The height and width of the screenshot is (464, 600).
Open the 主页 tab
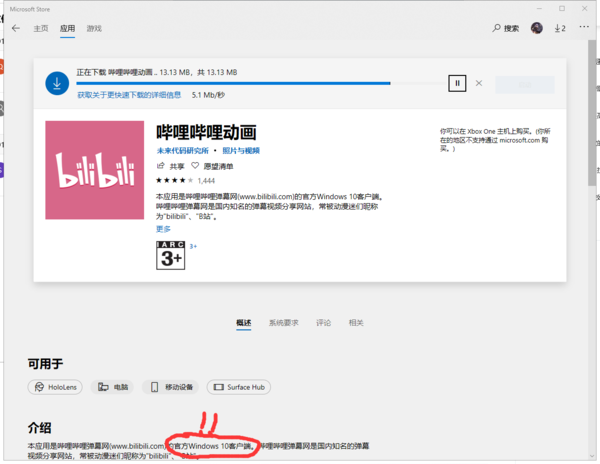pos(41,28)
